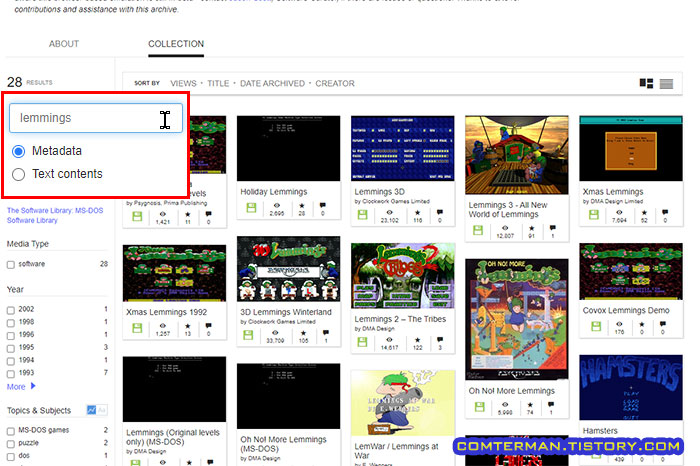Image resolution: width=700 pixels, height=466 pixels.
Task: Open Covox Lemmings Demo title link
Action: (626, 310)
